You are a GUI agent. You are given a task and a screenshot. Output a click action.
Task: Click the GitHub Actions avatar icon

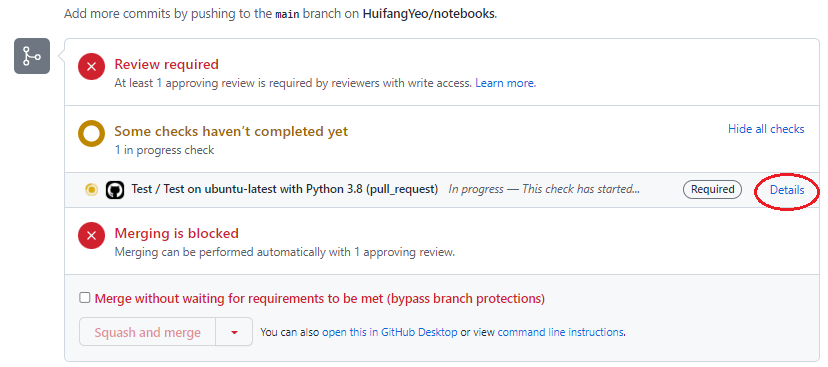click(x=115, y=190)
